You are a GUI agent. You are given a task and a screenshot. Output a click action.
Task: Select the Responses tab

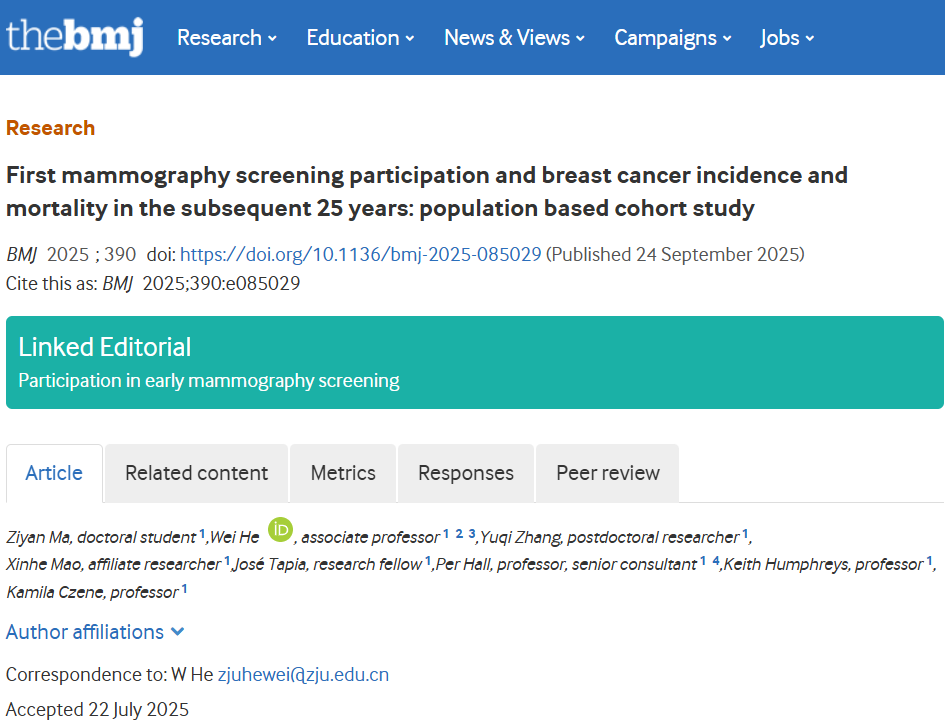point(466,473)
